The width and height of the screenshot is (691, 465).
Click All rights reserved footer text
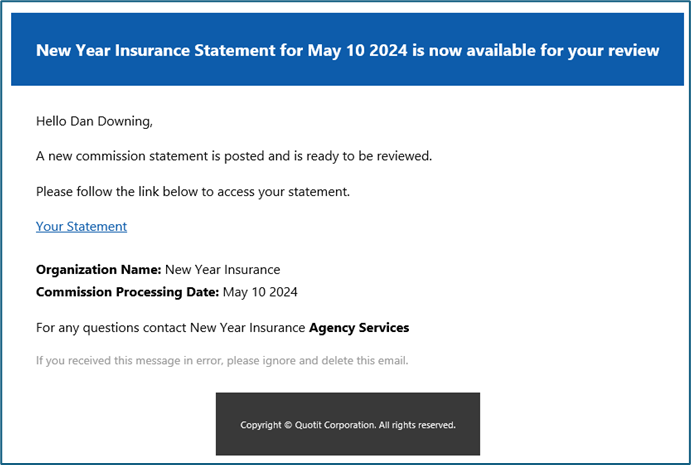pyautogui.click(x=417, y=425)
